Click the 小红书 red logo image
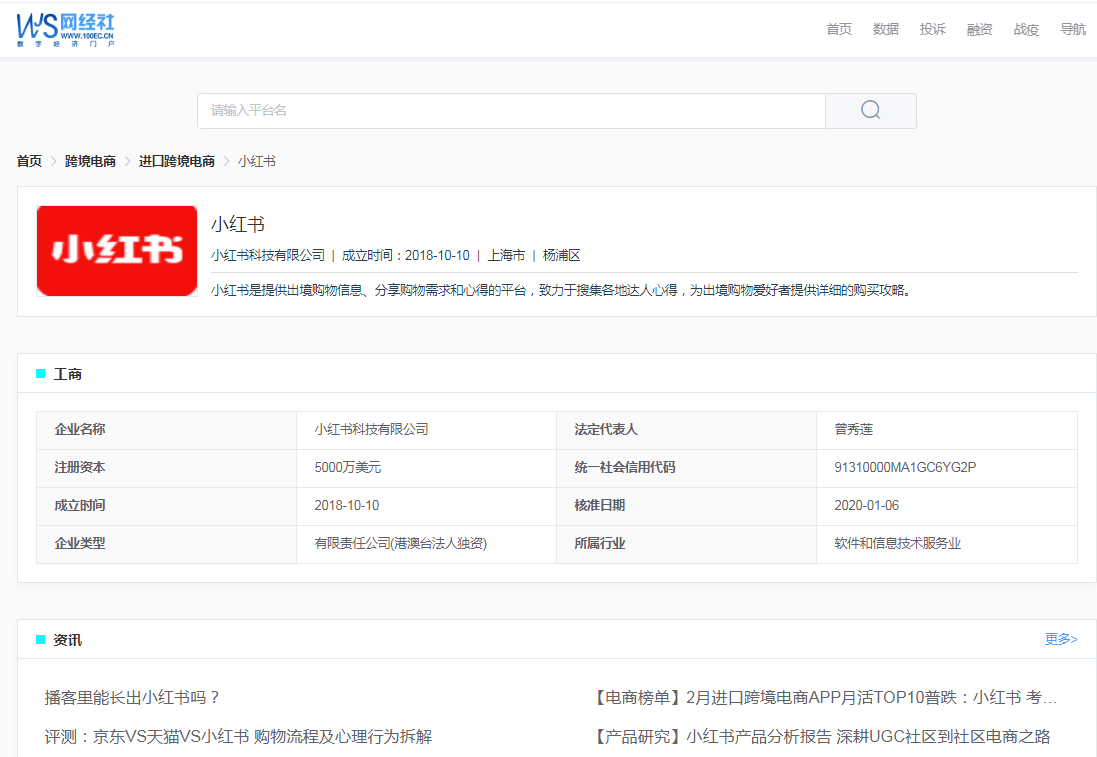This screenshot has width=1097, height=757. pos(116,250)
